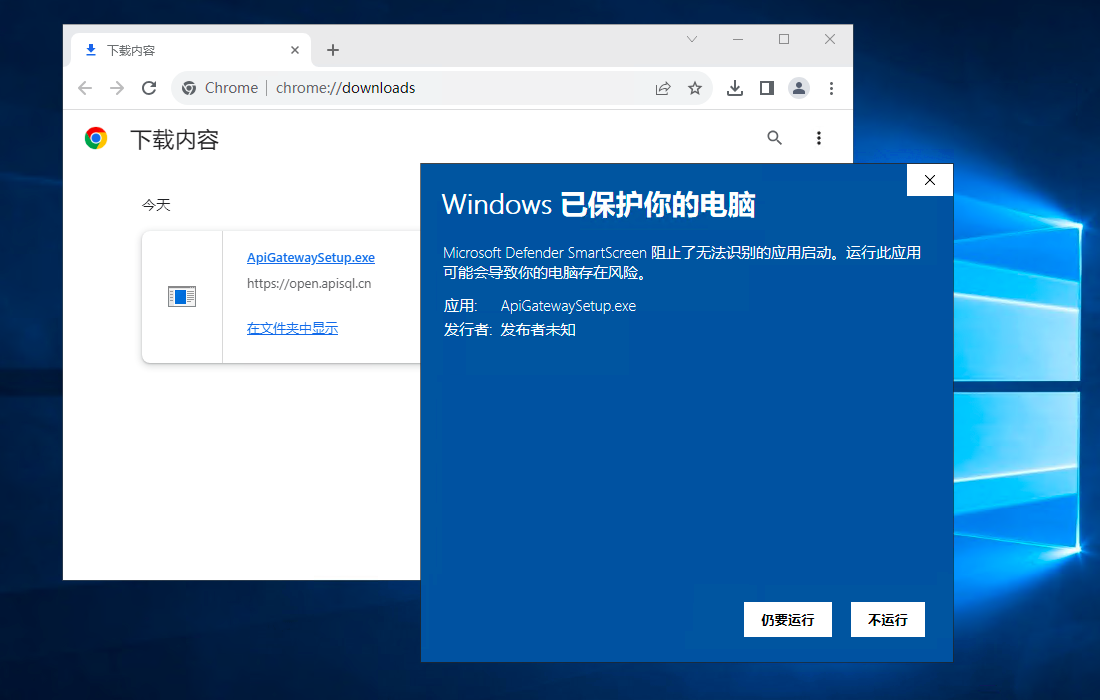Open the Downloads toolbar icon
Viewport: 1100px width, 700px height.
[x=735, y=88]
